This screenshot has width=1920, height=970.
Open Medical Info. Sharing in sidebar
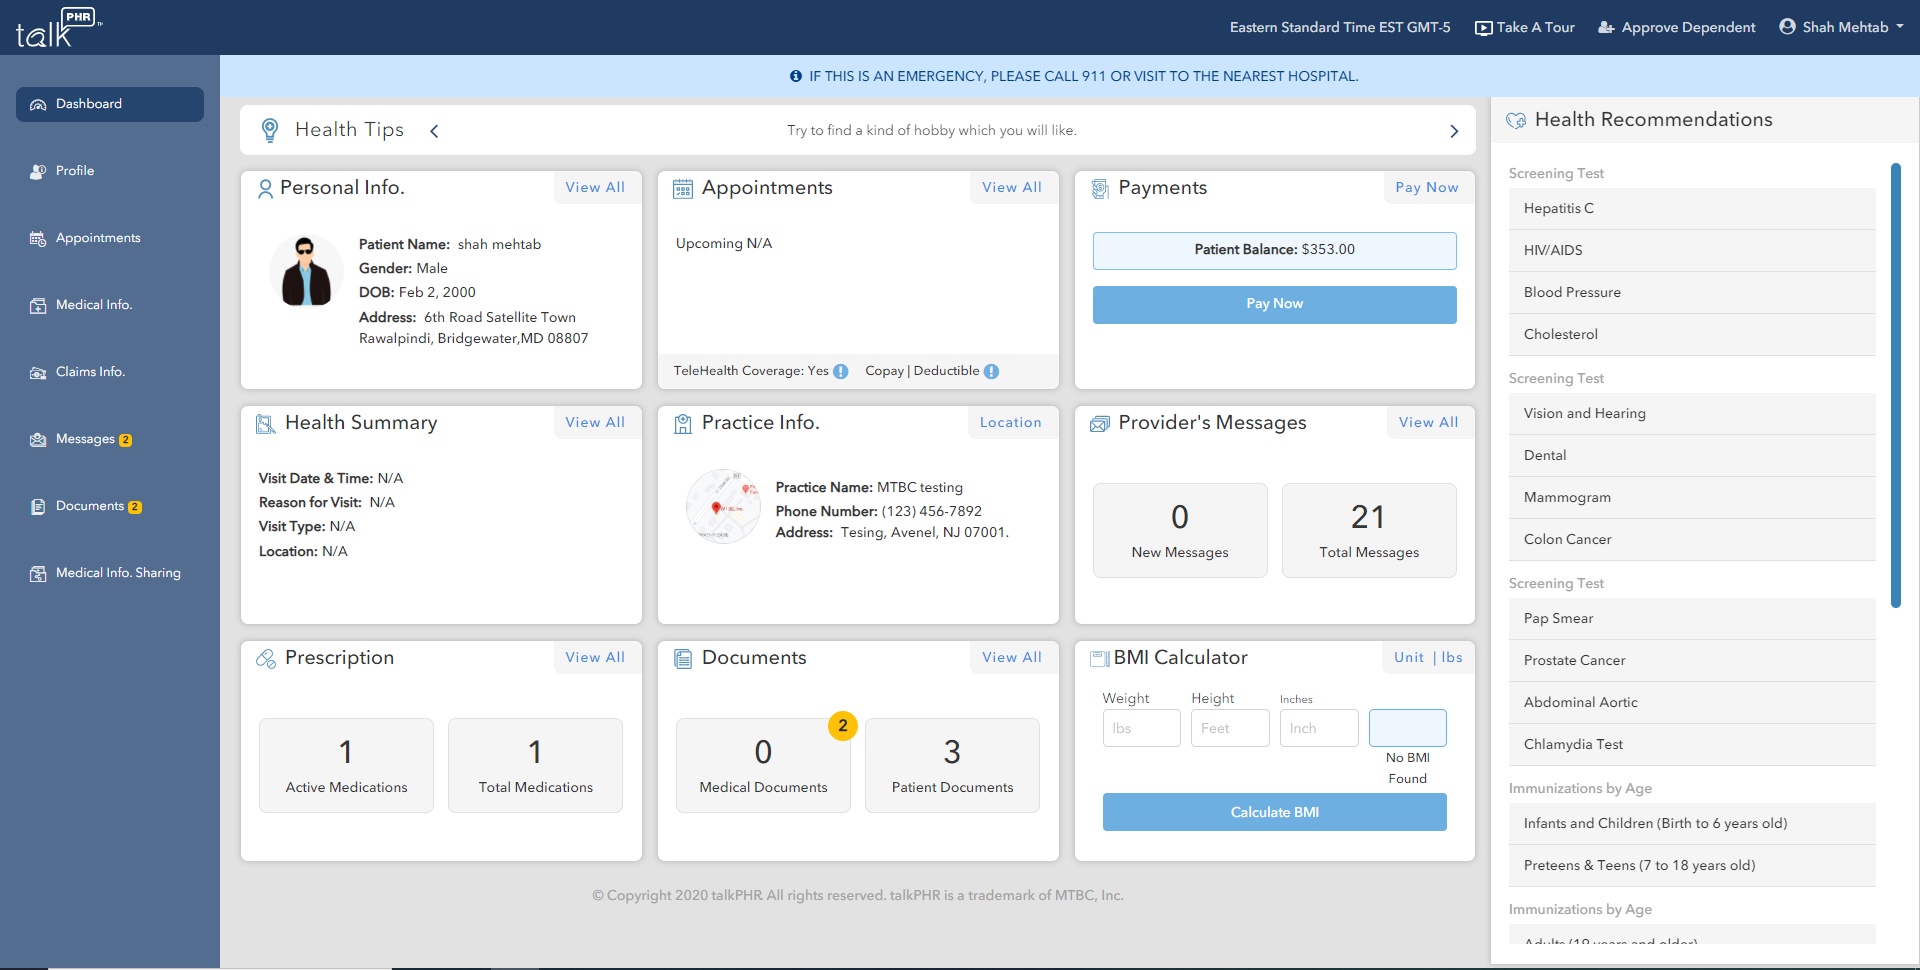tap(118, 573)
